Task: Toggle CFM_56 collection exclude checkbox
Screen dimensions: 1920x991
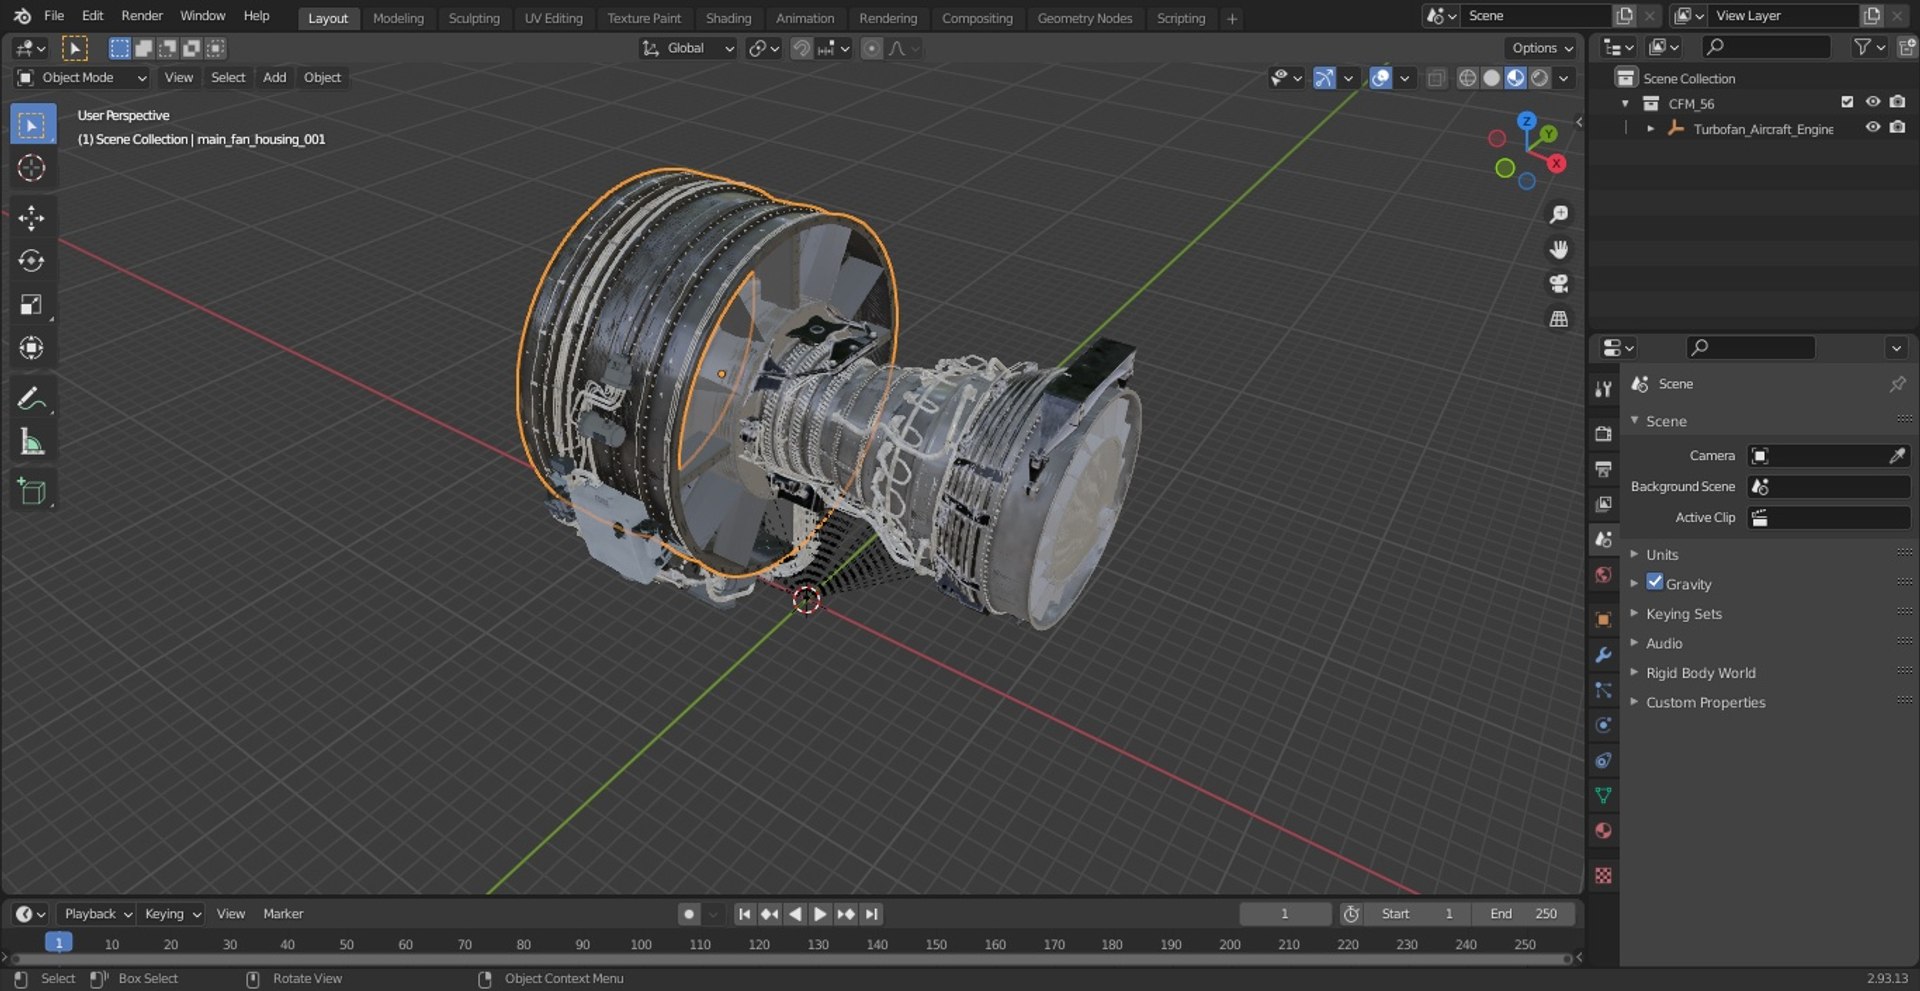Action: click(1847, 102)
